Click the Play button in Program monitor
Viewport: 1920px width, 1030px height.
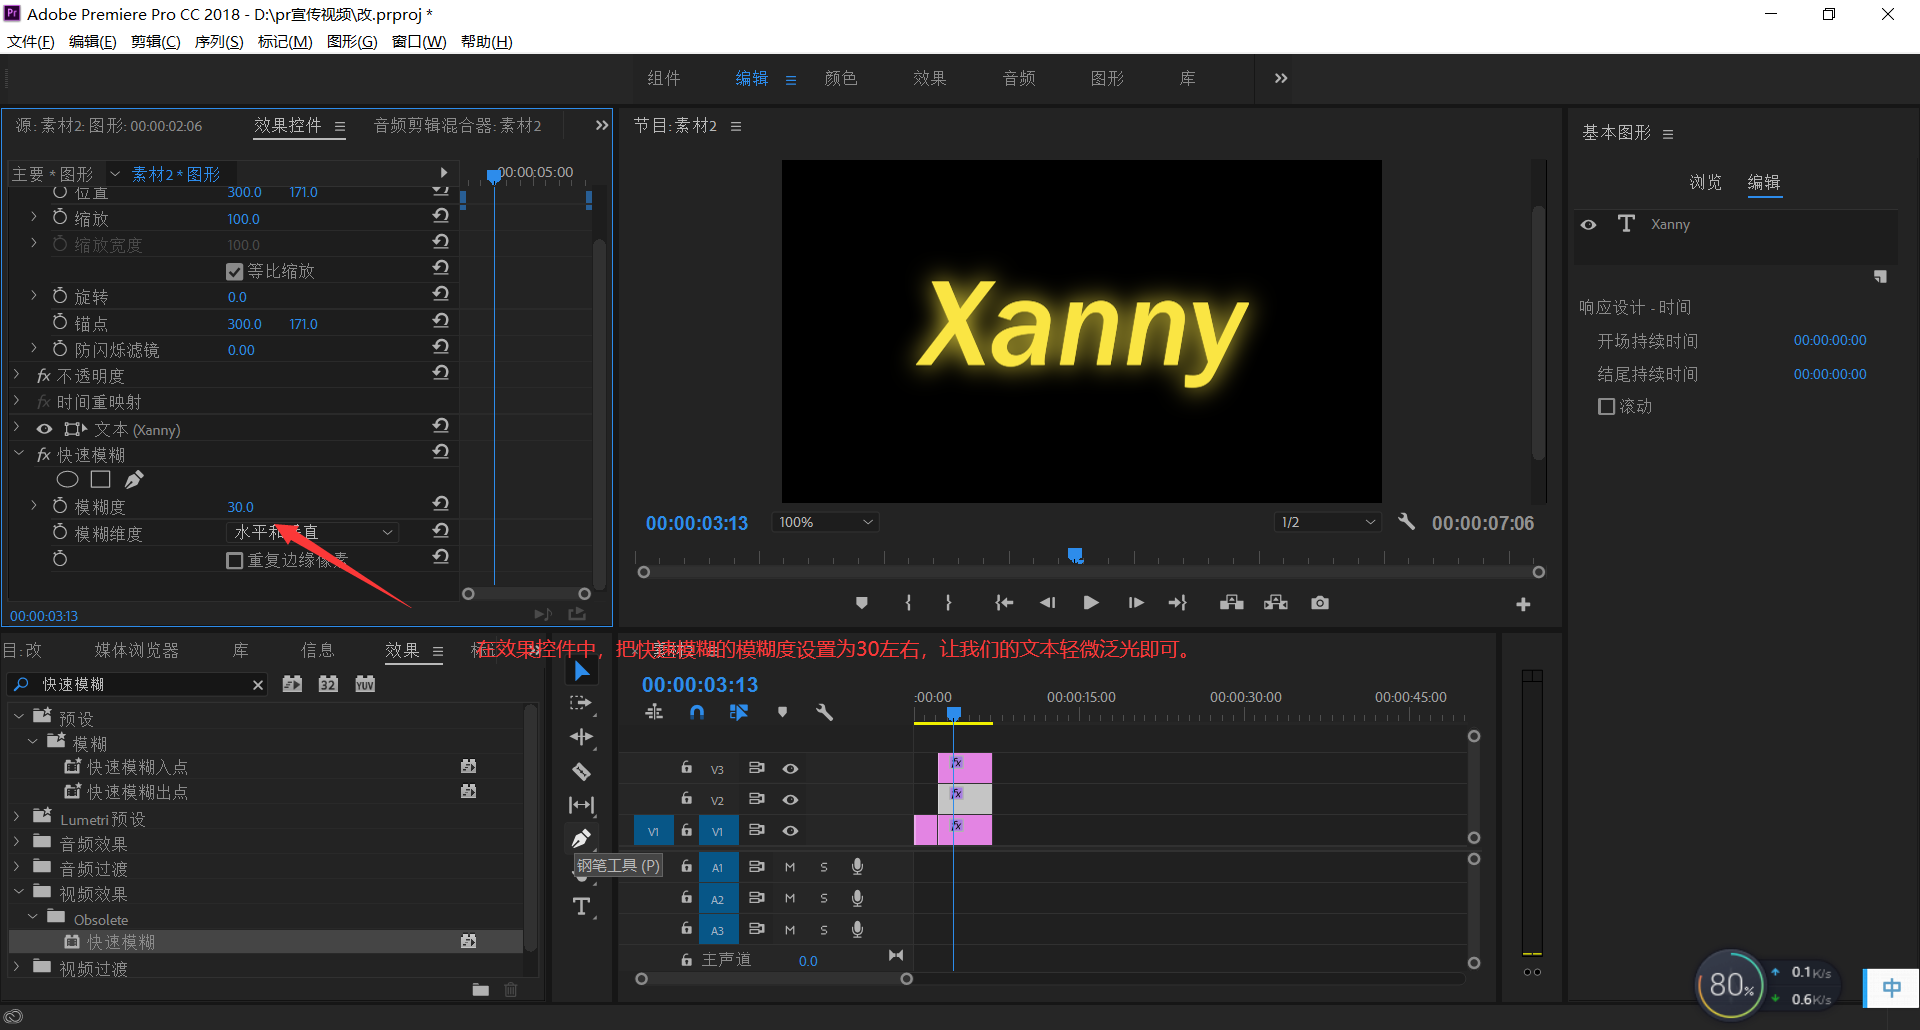click(1091, 603)
